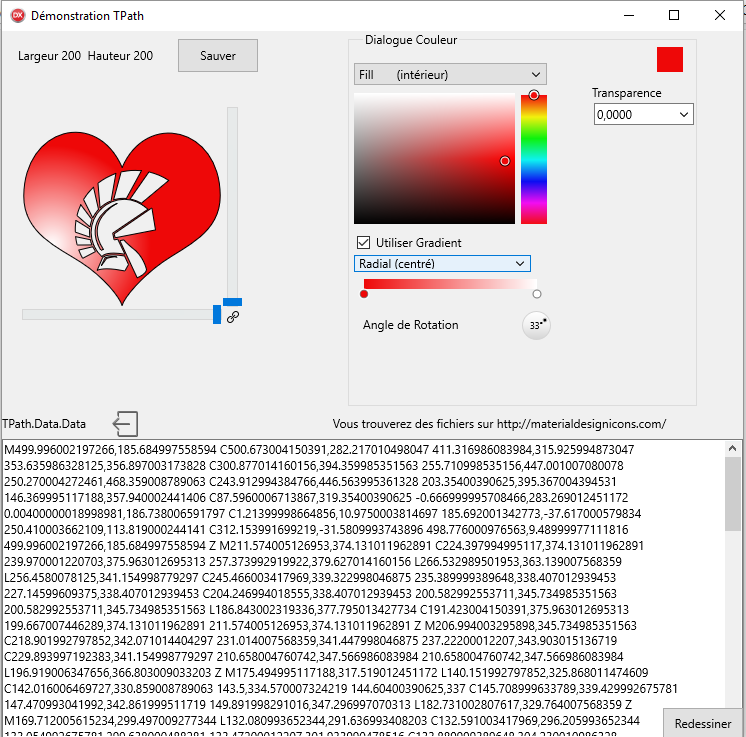Click the chain link icon between sliders
This screenshot has width=746, height=737.
coord(233,317)
